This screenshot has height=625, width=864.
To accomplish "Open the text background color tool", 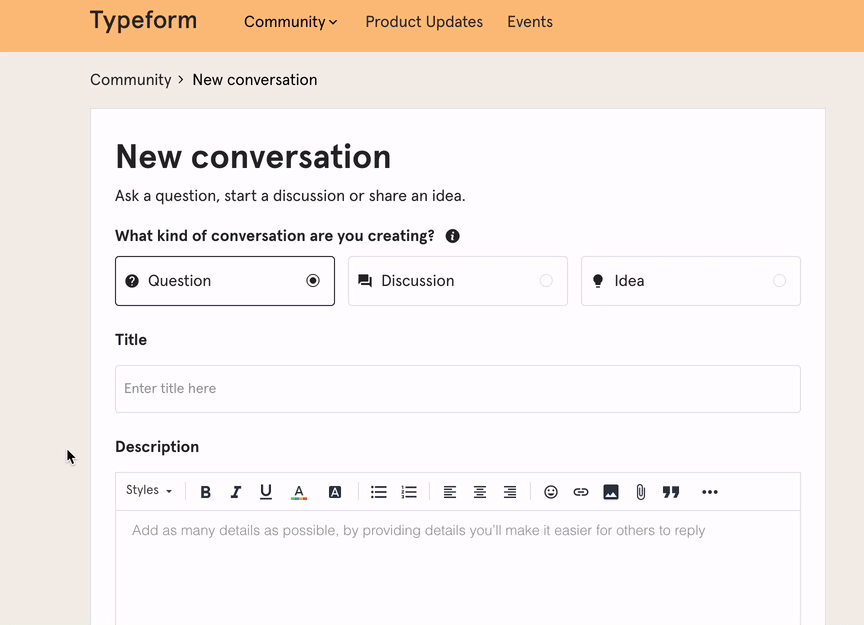I will pyautogui.click(x=334, y=492).
